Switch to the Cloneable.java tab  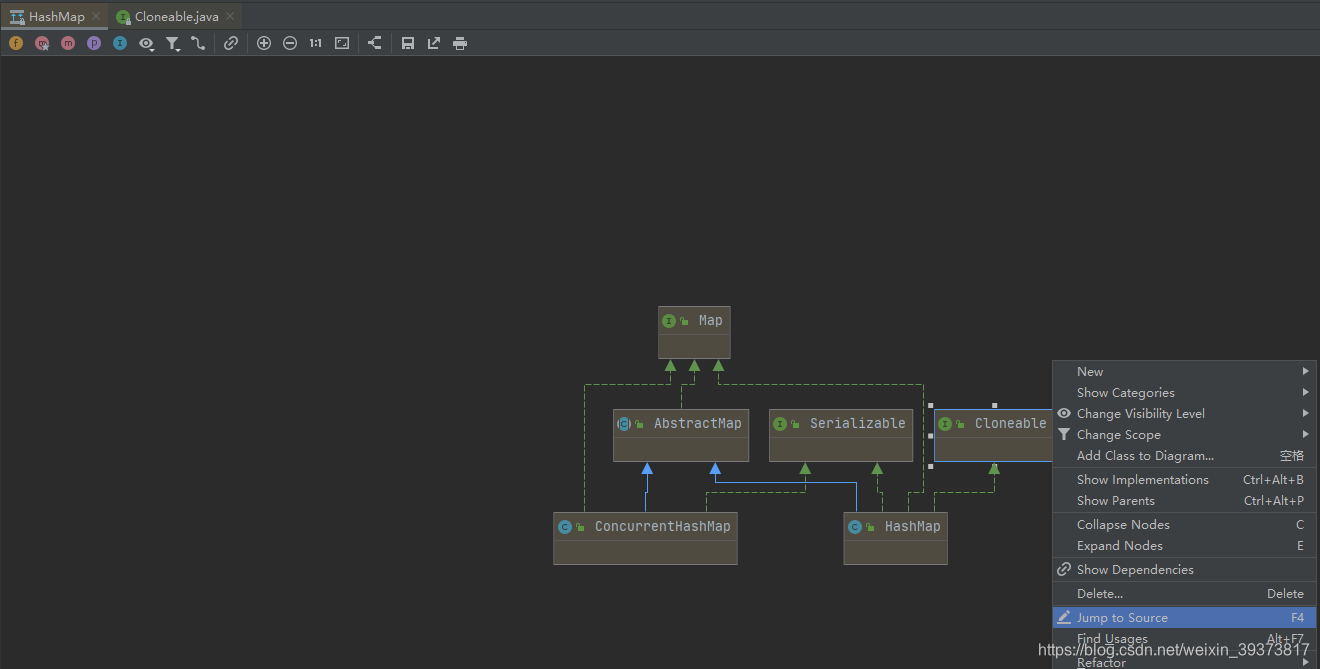pos(176,16)
